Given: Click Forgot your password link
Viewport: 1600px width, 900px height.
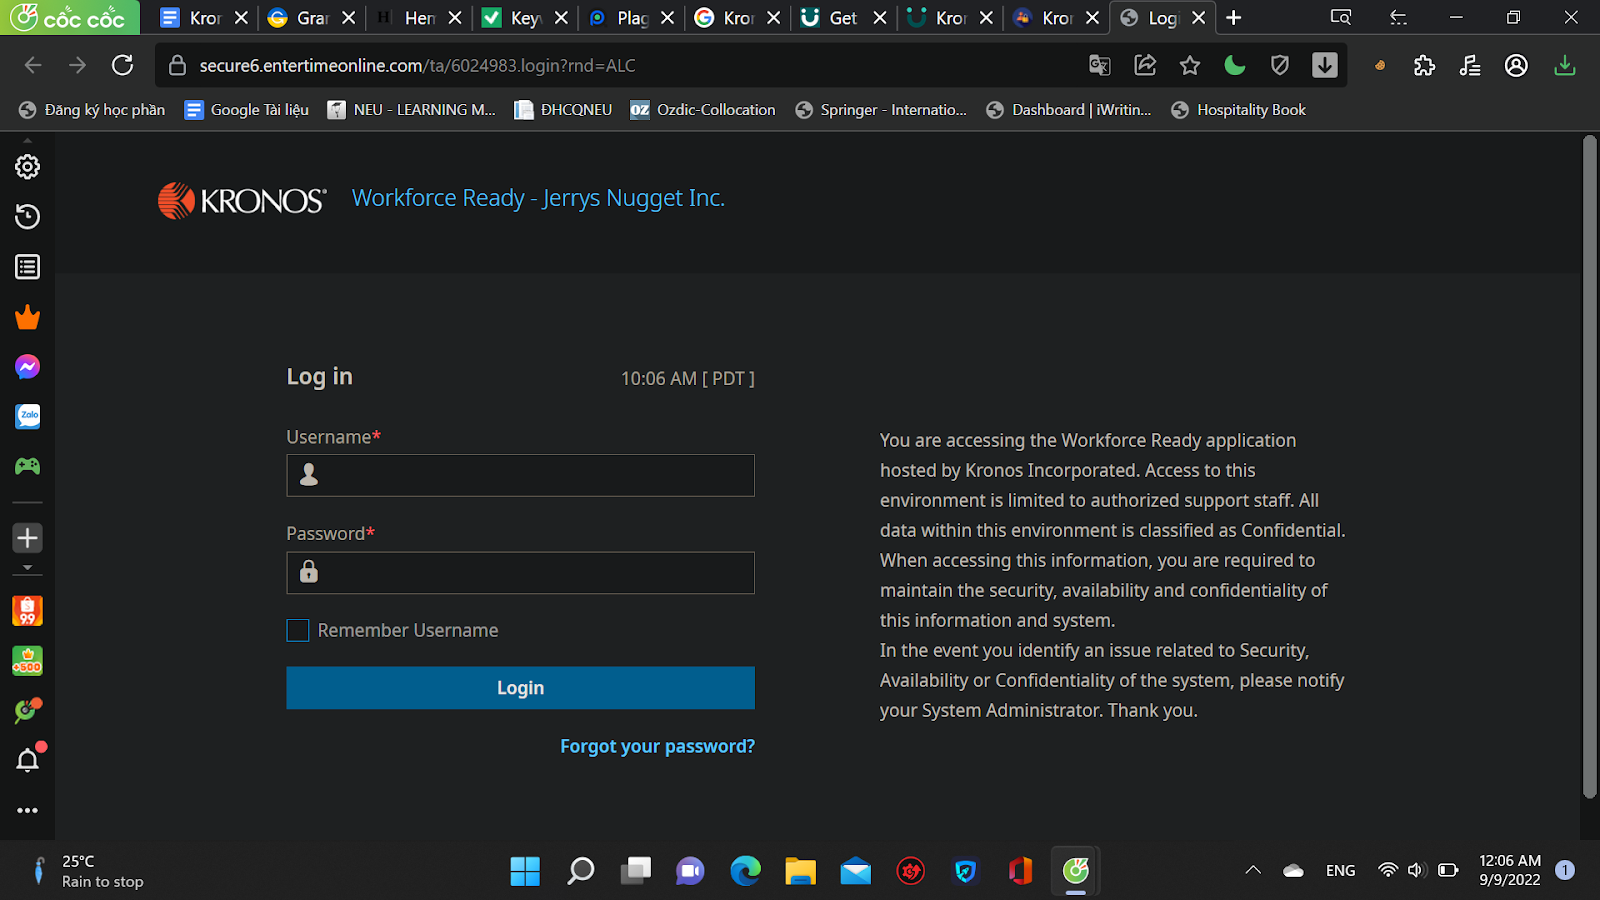Looking at the screenshot, I should (658, 746).
